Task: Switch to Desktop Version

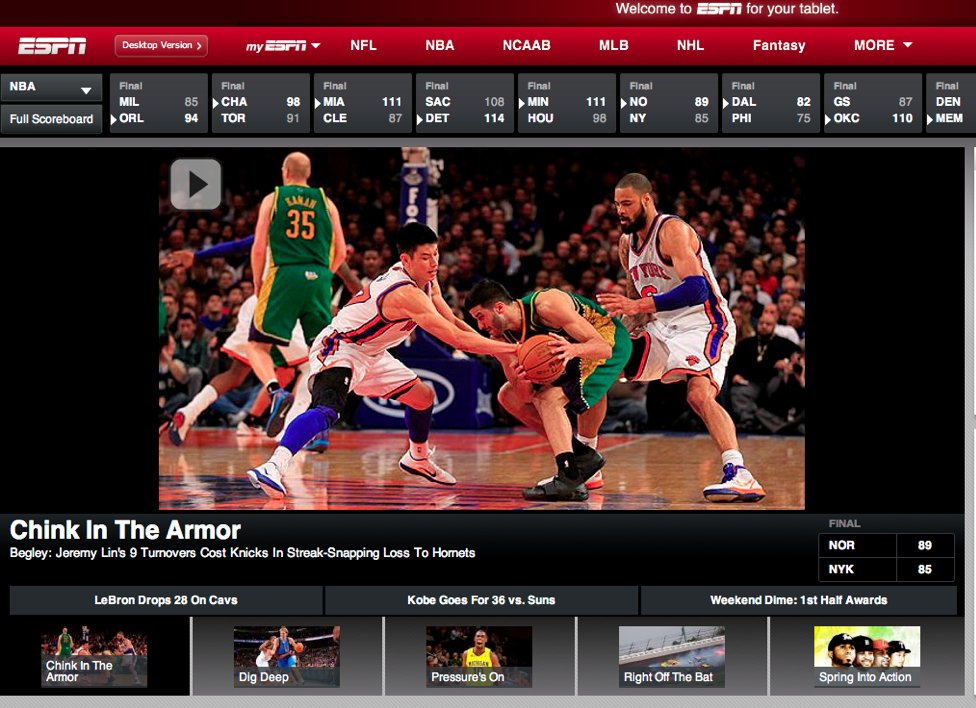Action: pyautogui.click(x=161, y=45)
